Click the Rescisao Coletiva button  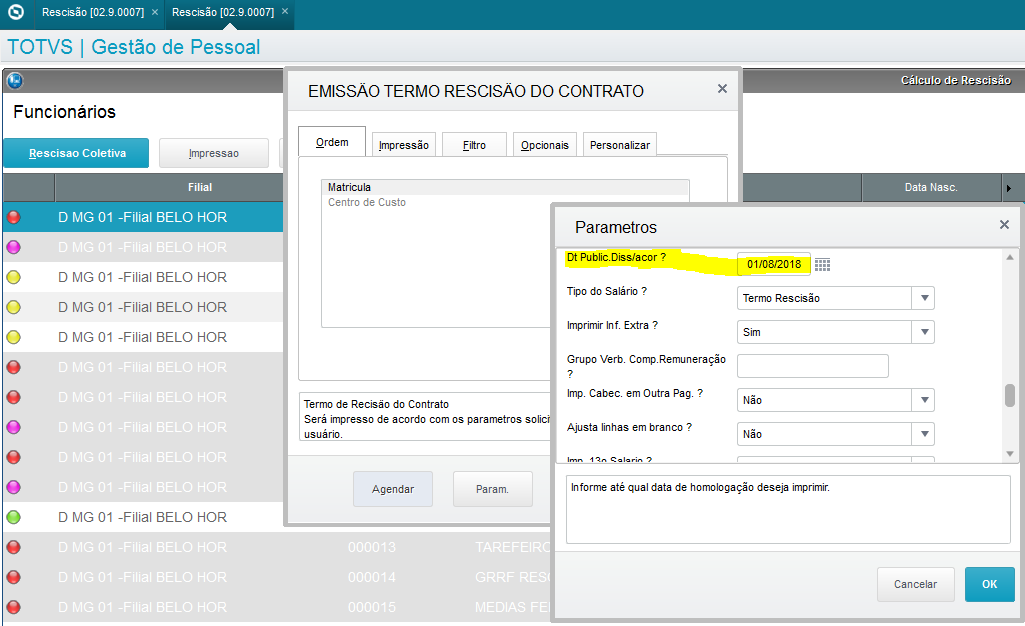[x=76, y=153]
